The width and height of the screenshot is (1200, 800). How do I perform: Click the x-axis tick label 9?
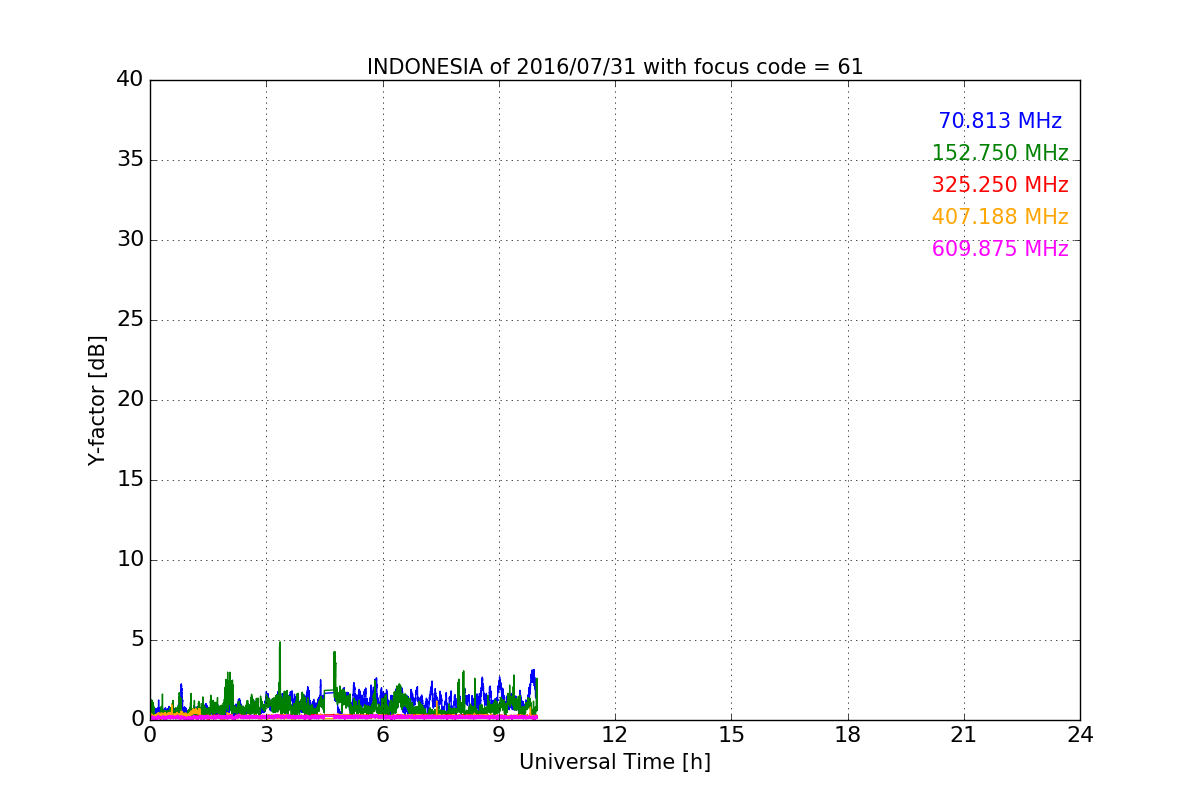tap(499, 735)
